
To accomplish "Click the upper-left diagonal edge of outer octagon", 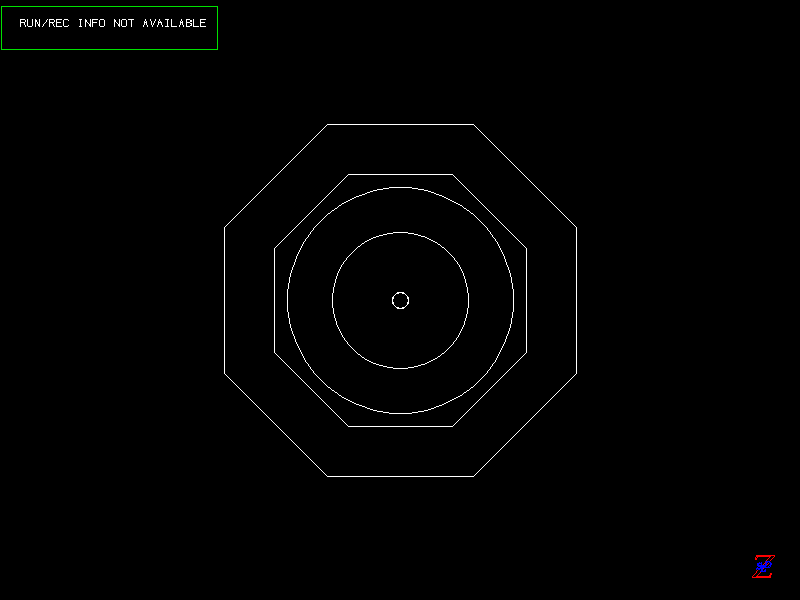I will click(x=276, y=176).
